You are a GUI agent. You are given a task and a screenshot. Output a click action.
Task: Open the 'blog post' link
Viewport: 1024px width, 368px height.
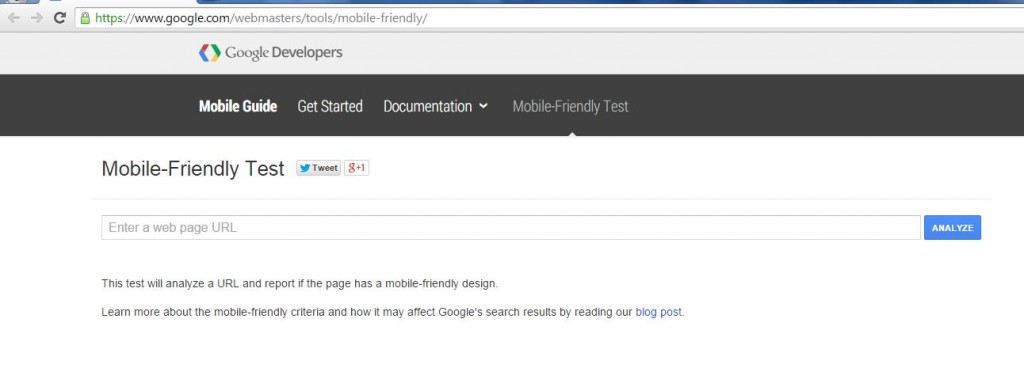tap(658, 312)
